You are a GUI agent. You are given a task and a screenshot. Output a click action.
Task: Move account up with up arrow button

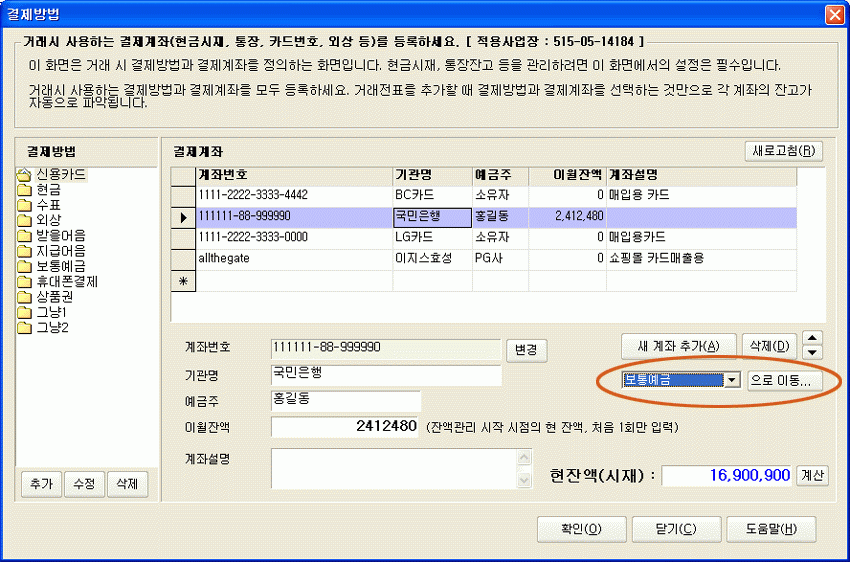812,338
